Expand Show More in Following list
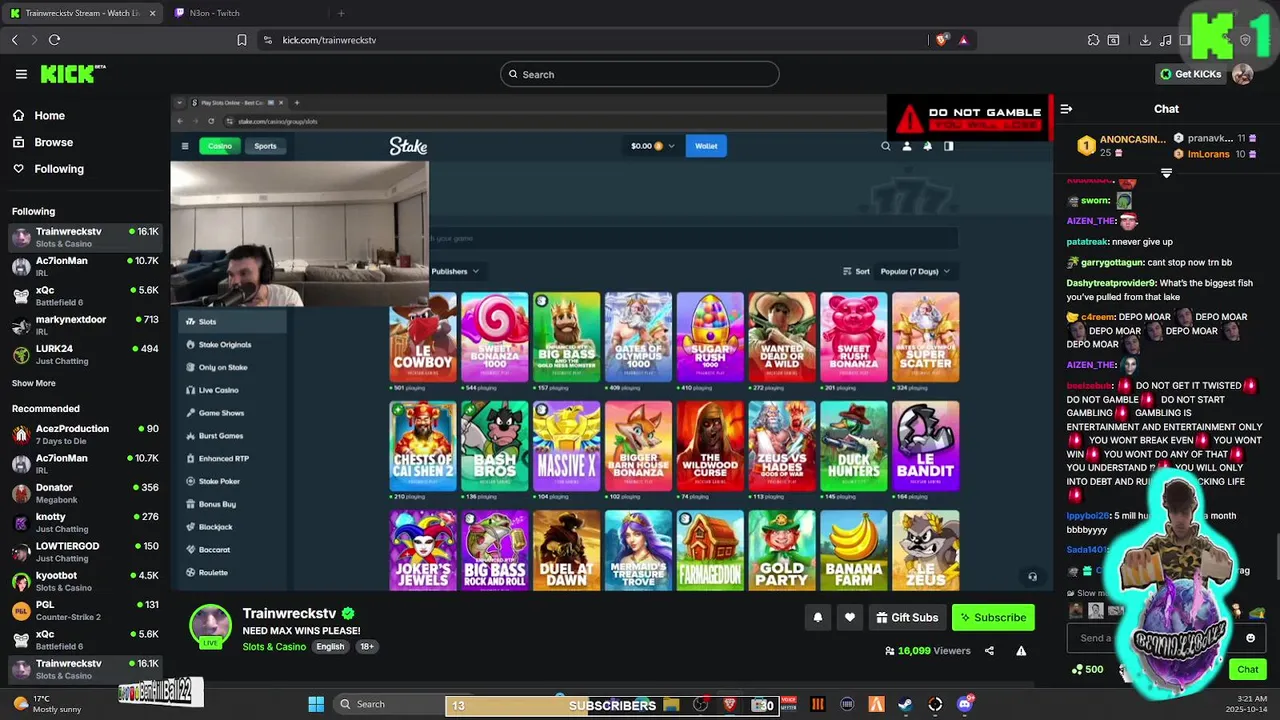The image size is (1280, 720). click(34, 383)
